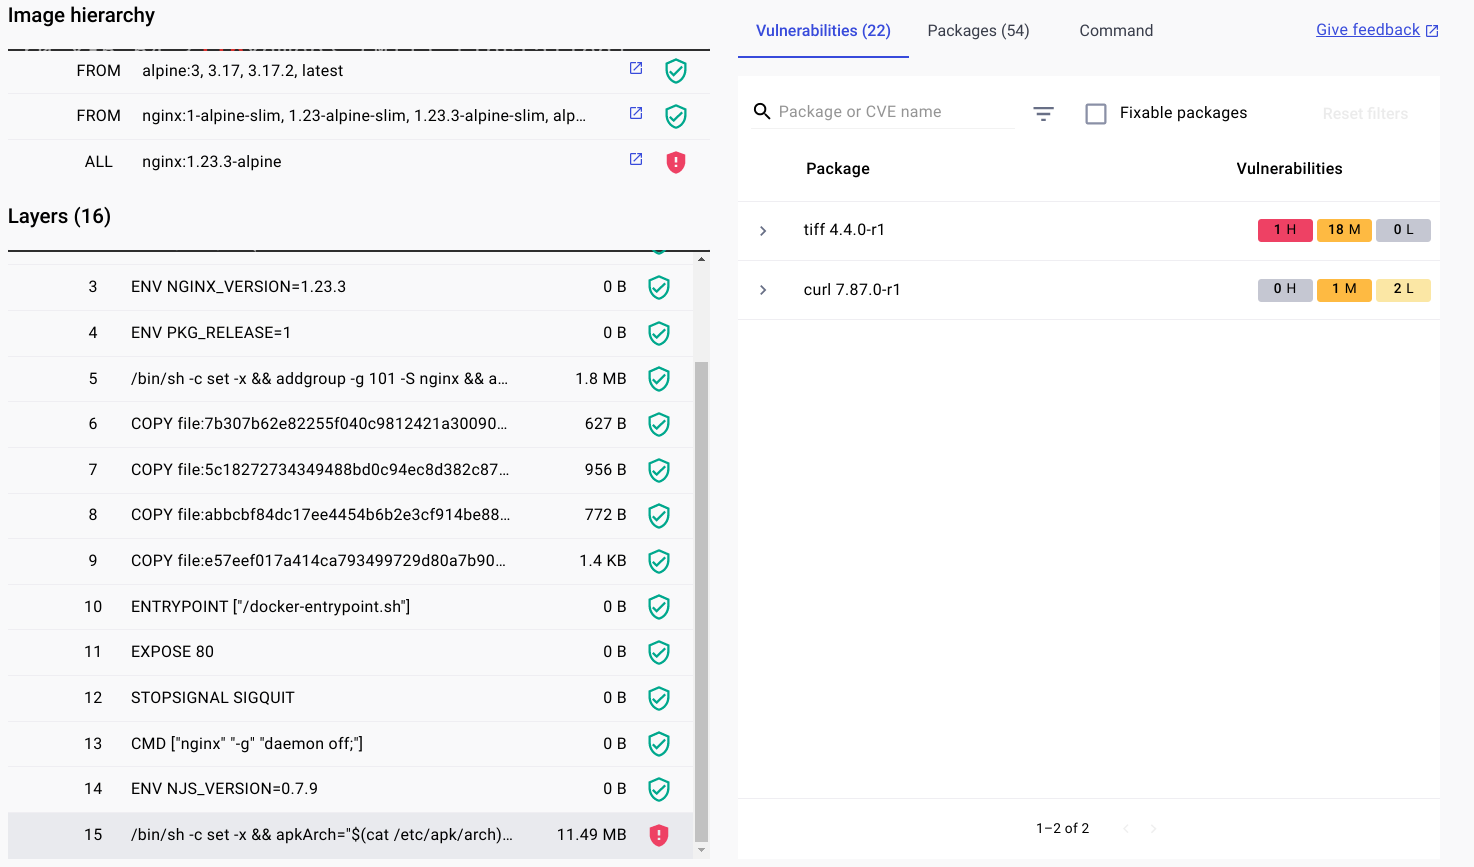
Task: Click red alert shield on layer 15
Action: point(659,835)
